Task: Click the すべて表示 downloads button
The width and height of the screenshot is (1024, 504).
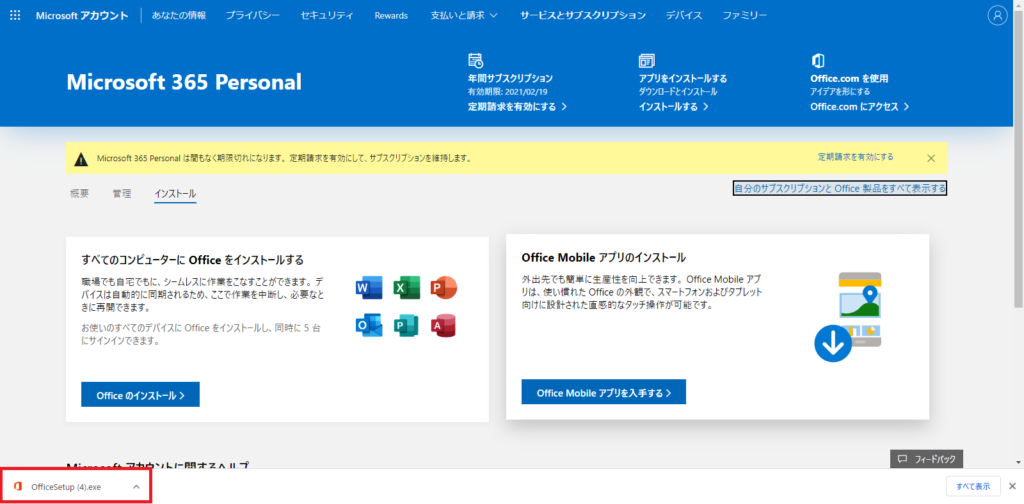Action: pos(973,486)
